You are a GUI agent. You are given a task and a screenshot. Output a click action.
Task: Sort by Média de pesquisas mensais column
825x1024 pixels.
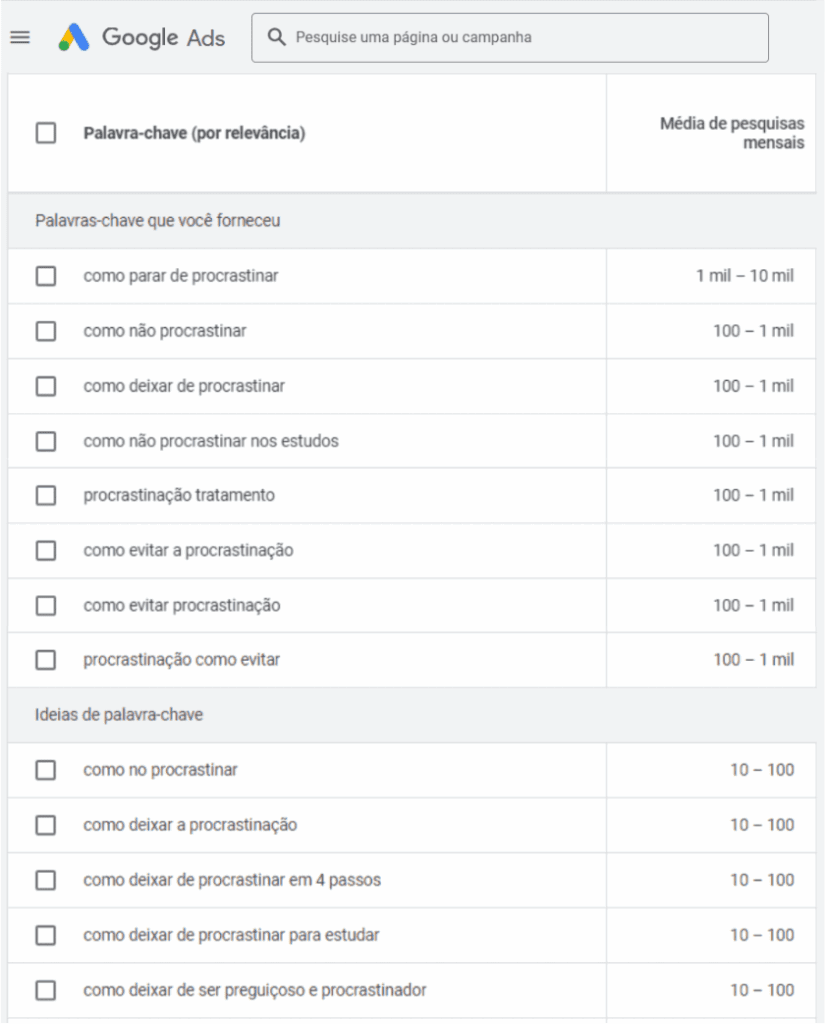point(732,133)
